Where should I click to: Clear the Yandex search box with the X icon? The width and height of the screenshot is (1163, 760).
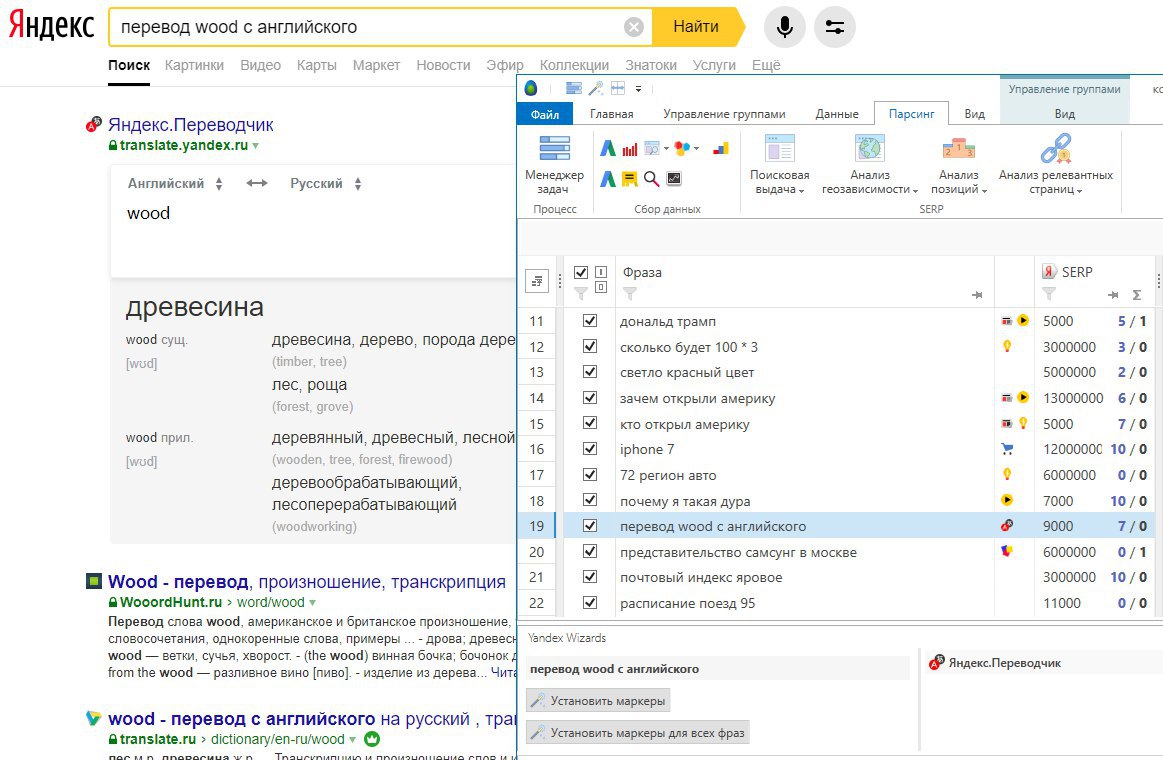click(633, 27)
